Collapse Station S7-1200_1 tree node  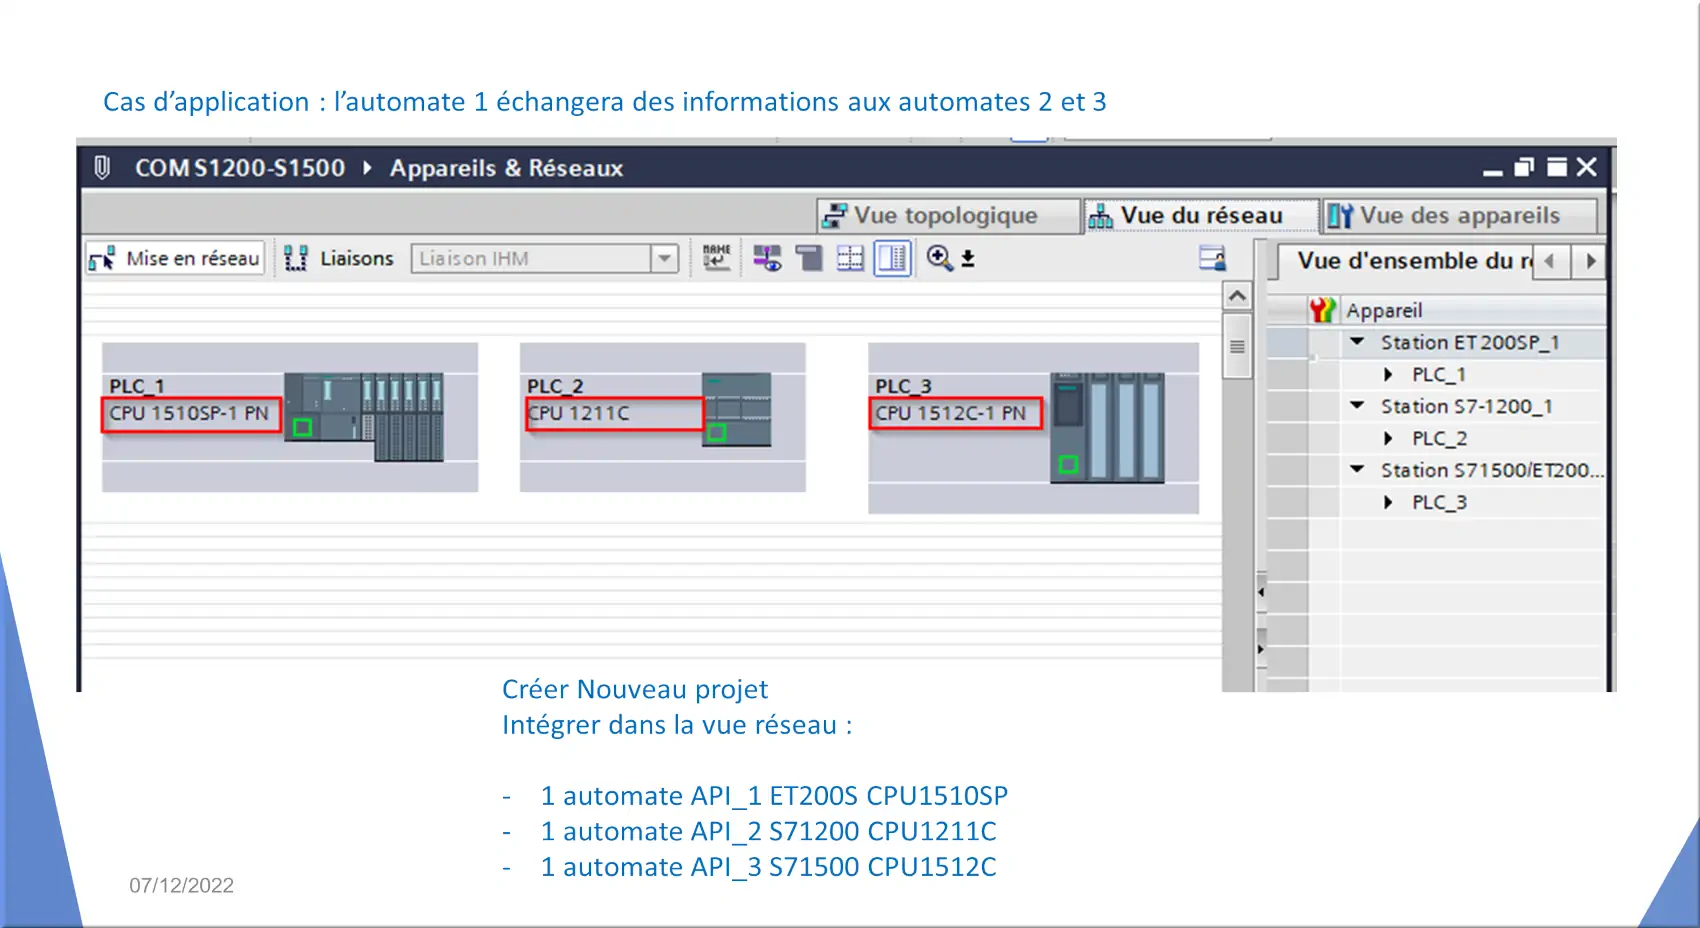(1357, 406)
